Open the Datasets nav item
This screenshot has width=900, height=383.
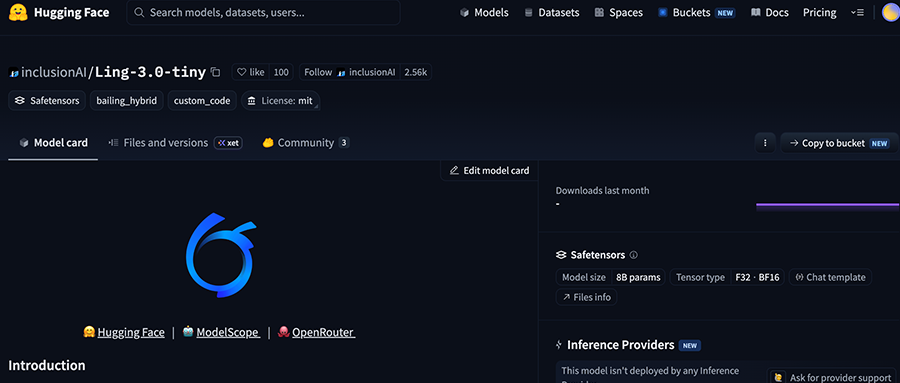(x=552, y=12)
